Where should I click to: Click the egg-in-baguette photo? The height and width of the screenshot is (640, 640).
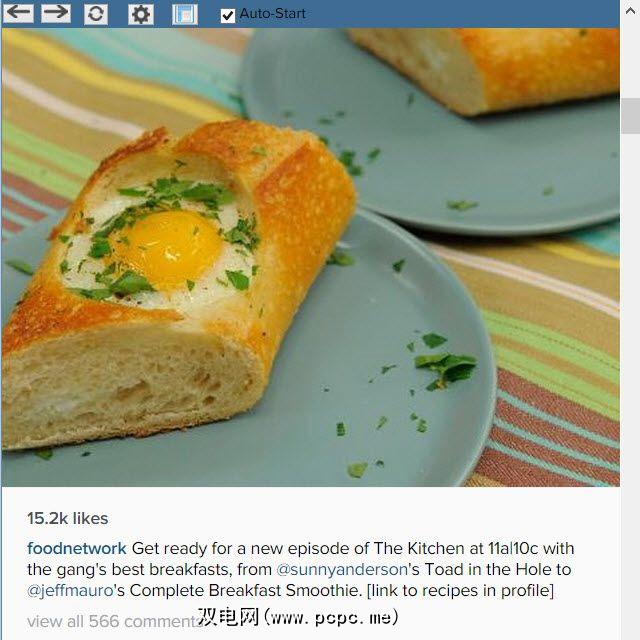(x=311, y=257)
